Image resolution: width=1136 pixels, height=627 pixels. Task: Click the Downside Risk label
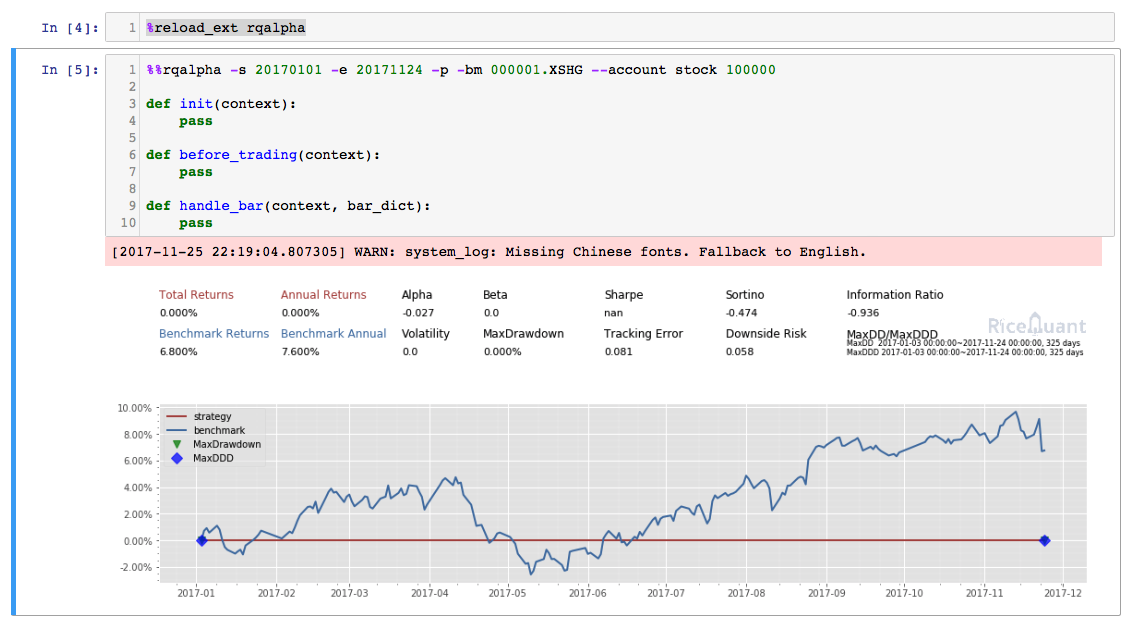click(766, 333)
